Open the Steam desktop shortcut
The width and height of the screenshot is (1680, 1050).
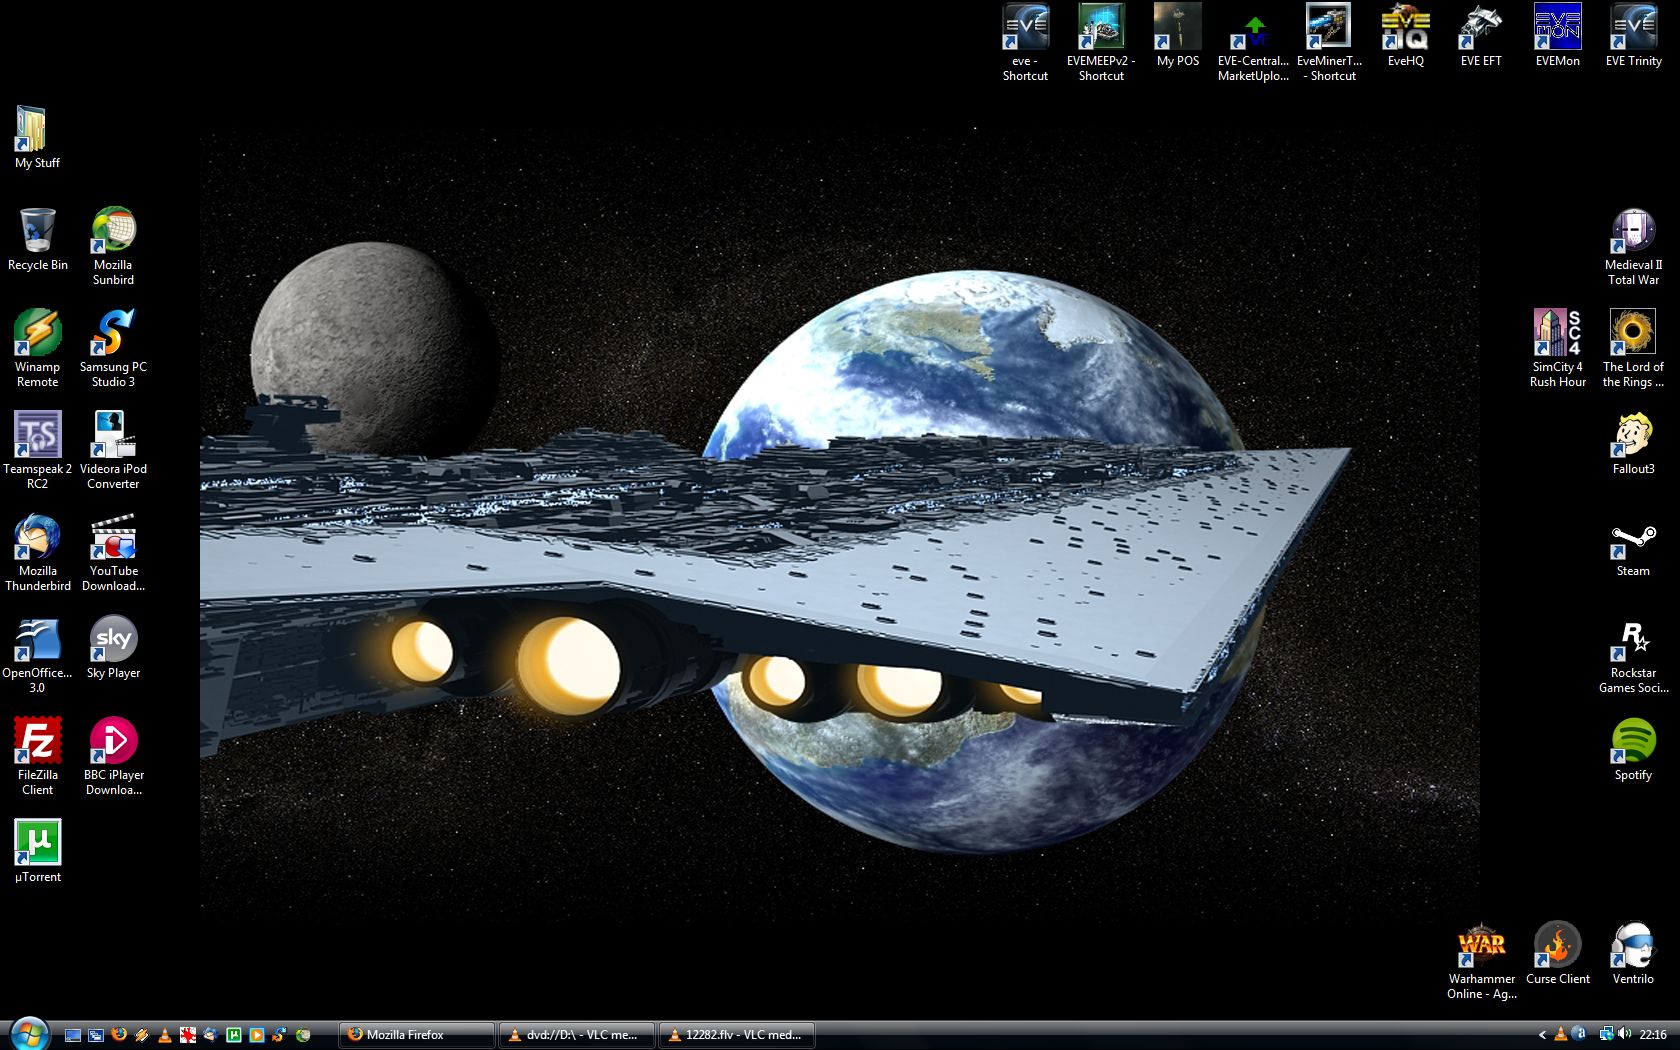1633,543
